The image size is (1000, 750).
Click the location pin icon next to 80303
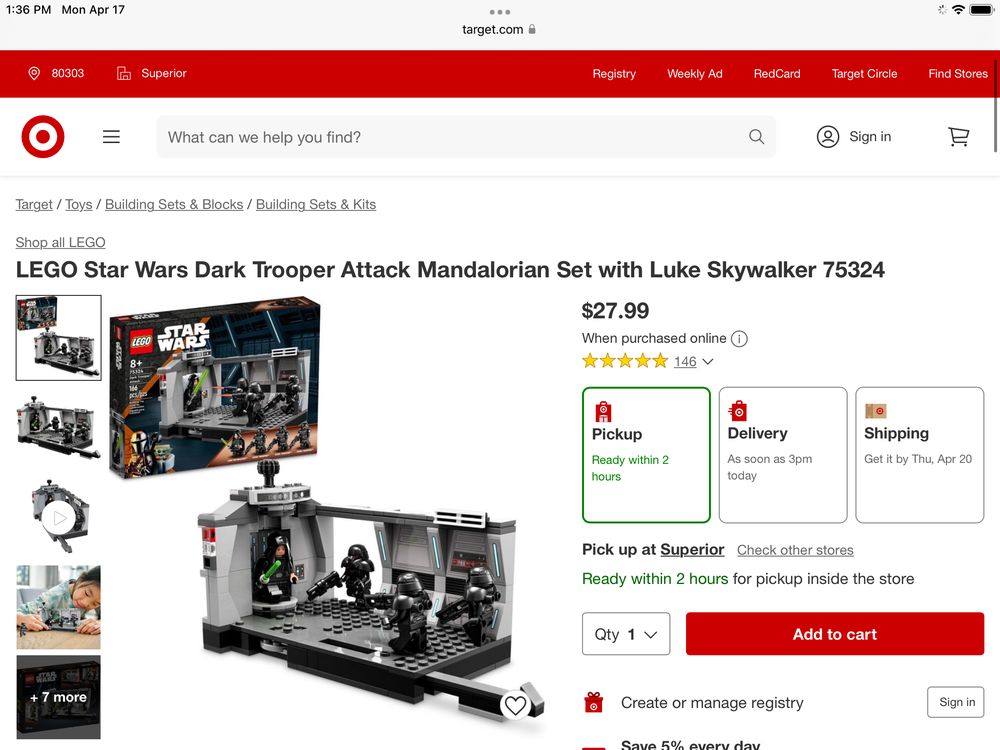(34, 73)
